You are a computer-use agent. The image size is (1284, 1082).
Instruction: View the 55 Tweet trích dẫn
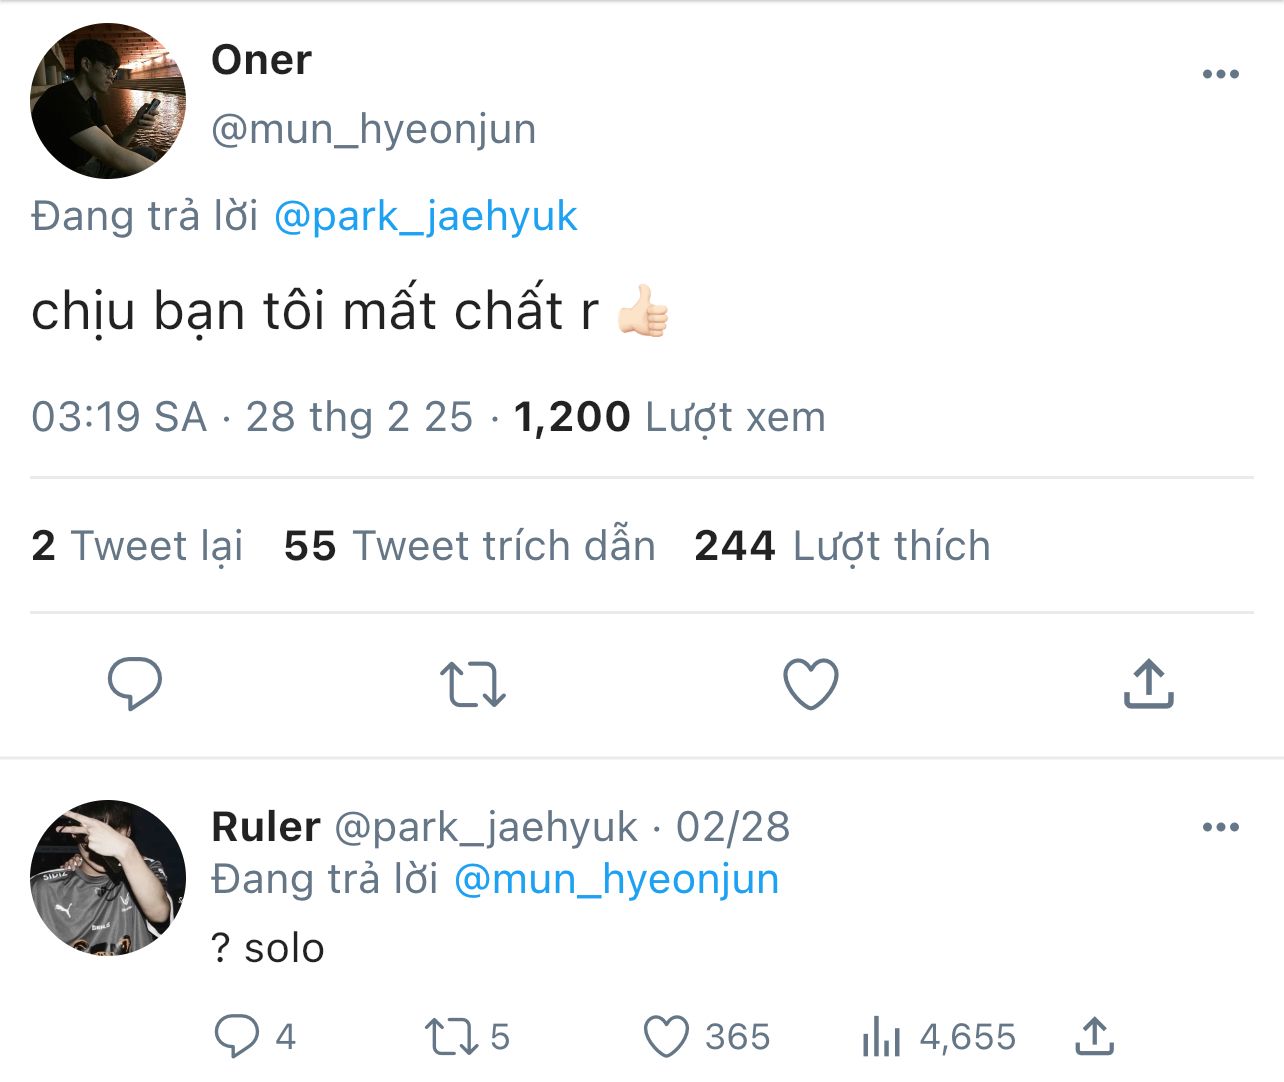(469, 546)
